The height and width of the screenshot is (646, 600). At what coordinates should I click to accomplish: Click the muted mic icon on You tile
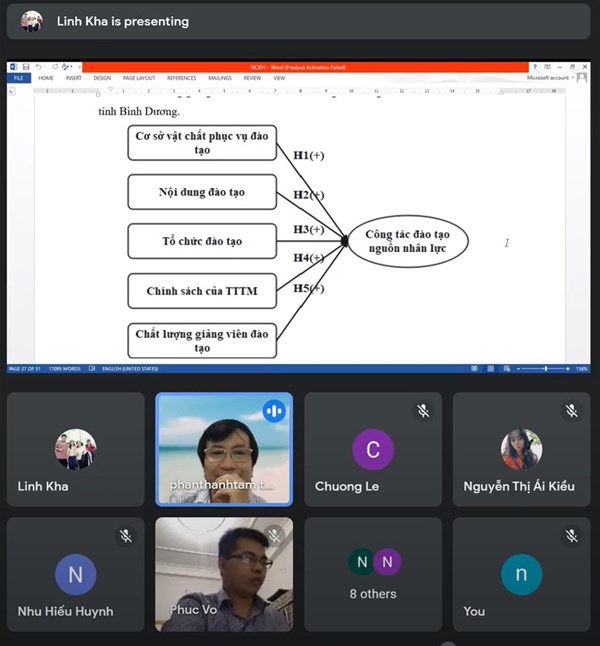pos(571,536)
